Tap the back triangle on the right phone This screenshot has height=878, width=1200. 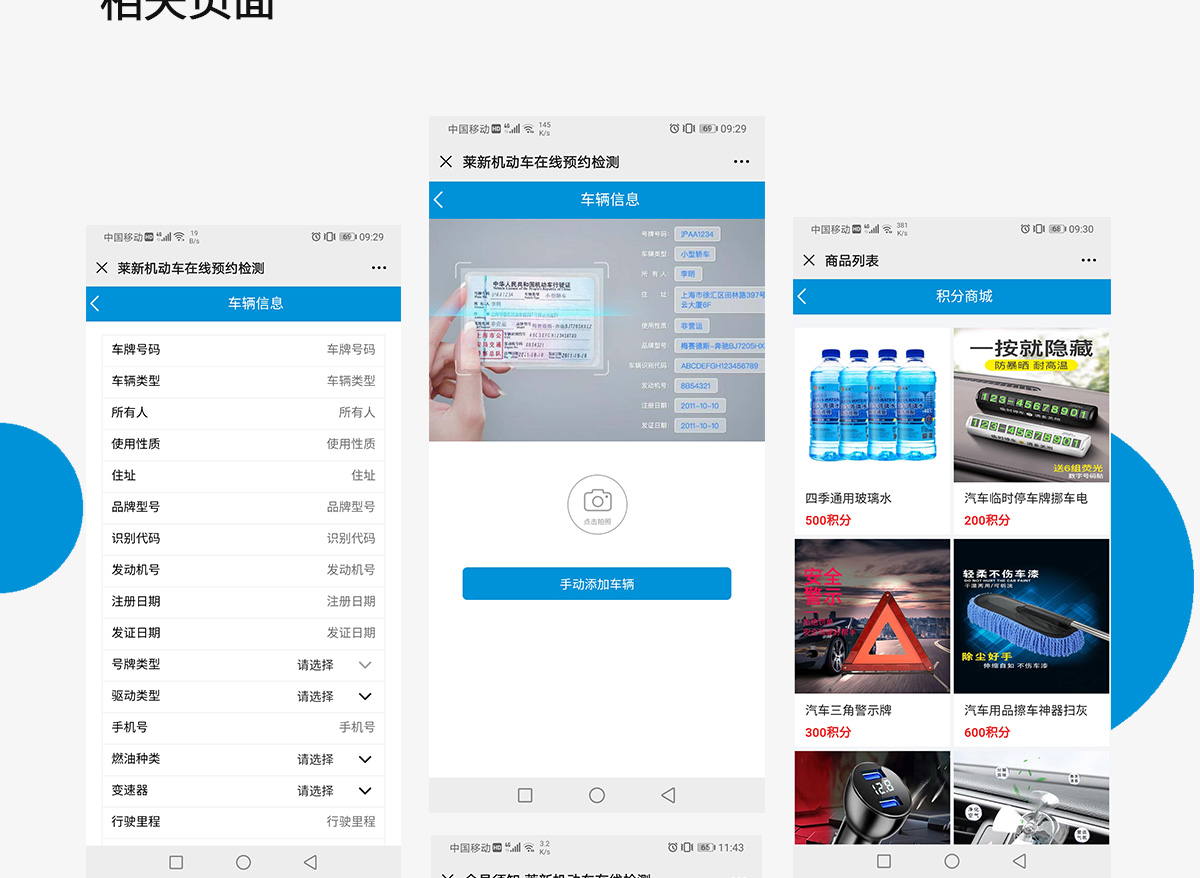pos(1019,861)
